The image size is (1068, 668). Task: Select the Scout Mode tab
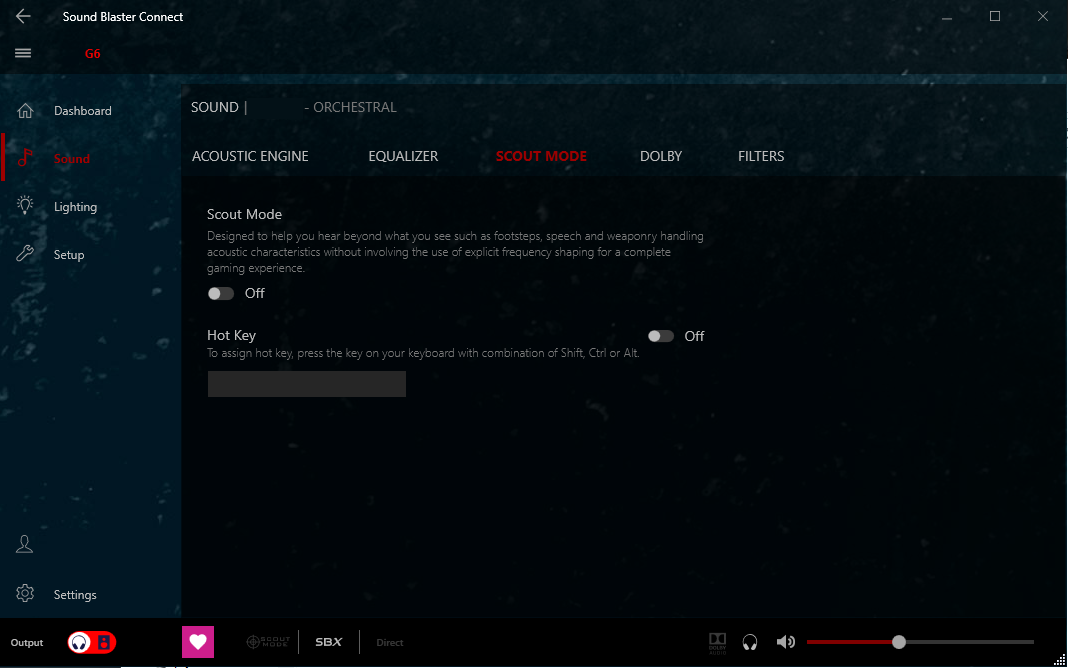541,157
